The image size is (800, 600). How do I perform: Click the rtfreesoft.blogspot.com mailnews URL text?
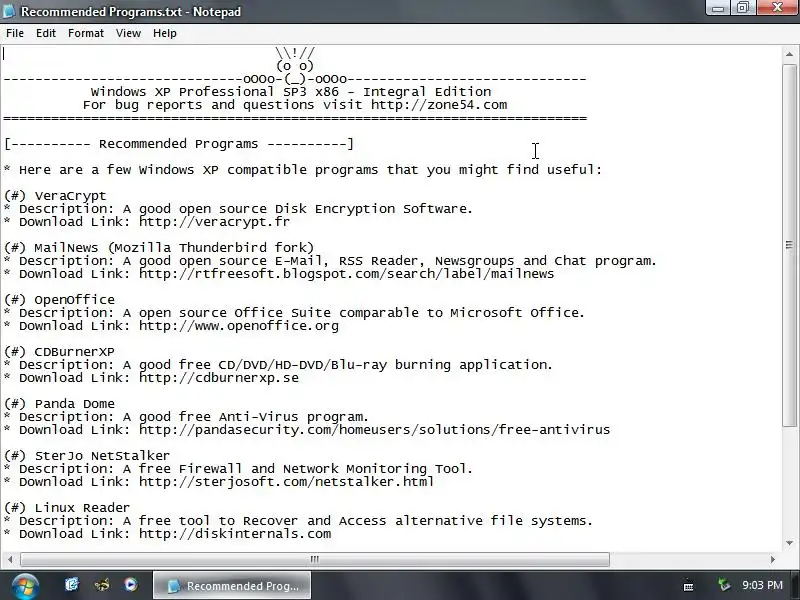(x=346, y=274)
